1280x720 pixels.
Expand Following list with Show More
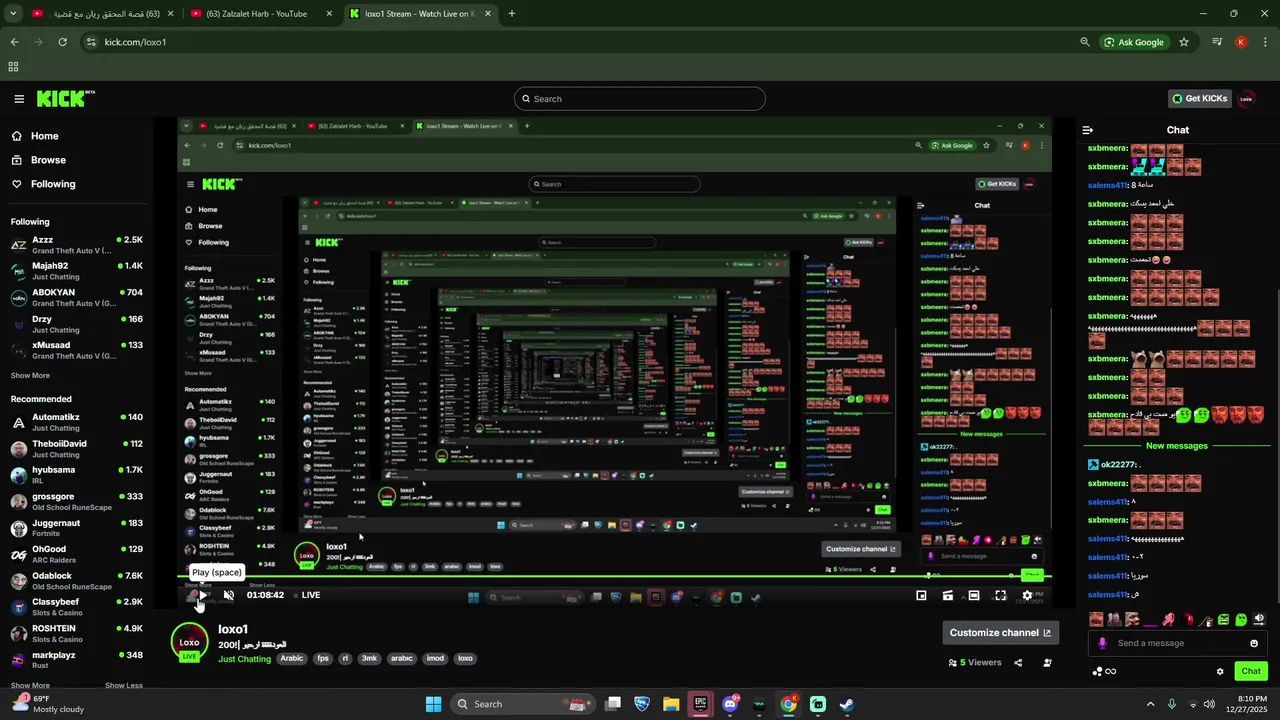30,376
